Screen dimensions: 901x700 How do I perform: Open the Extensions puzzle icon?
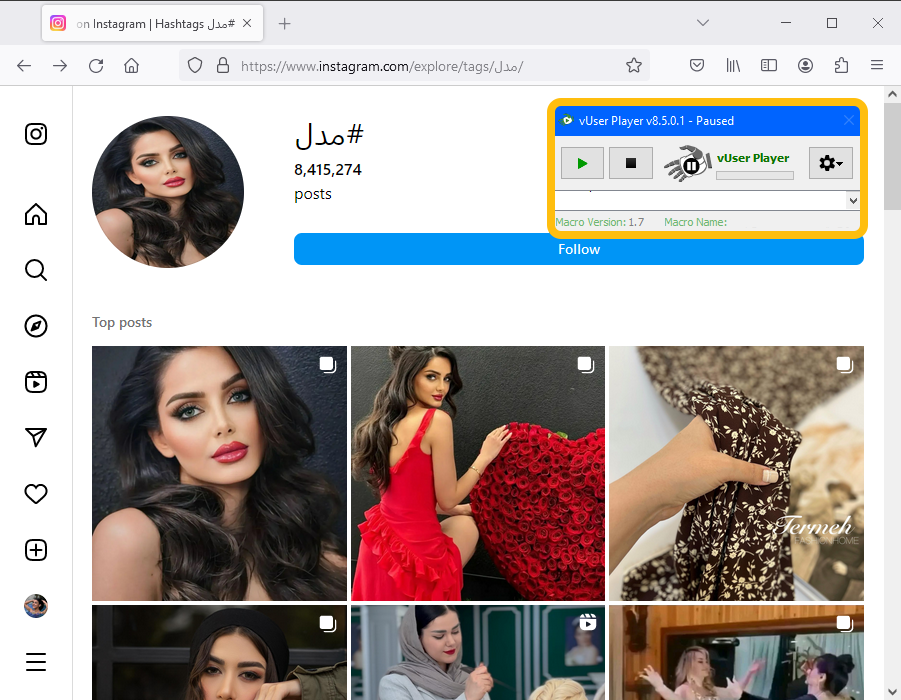pyautogui.click(x=841, y=66)
